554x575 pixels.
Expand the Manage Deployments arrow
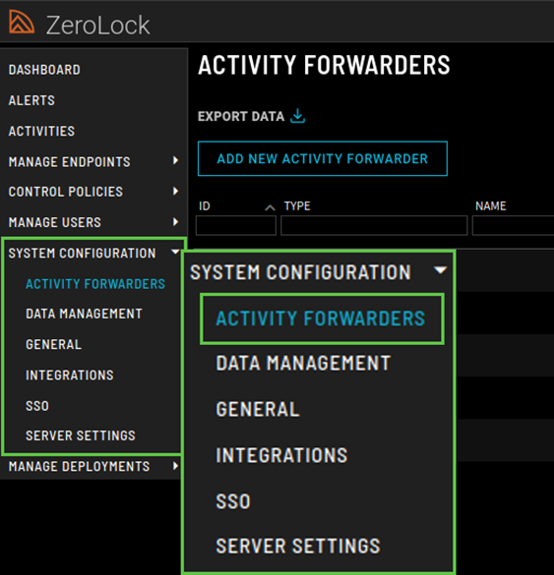point(176,466)
